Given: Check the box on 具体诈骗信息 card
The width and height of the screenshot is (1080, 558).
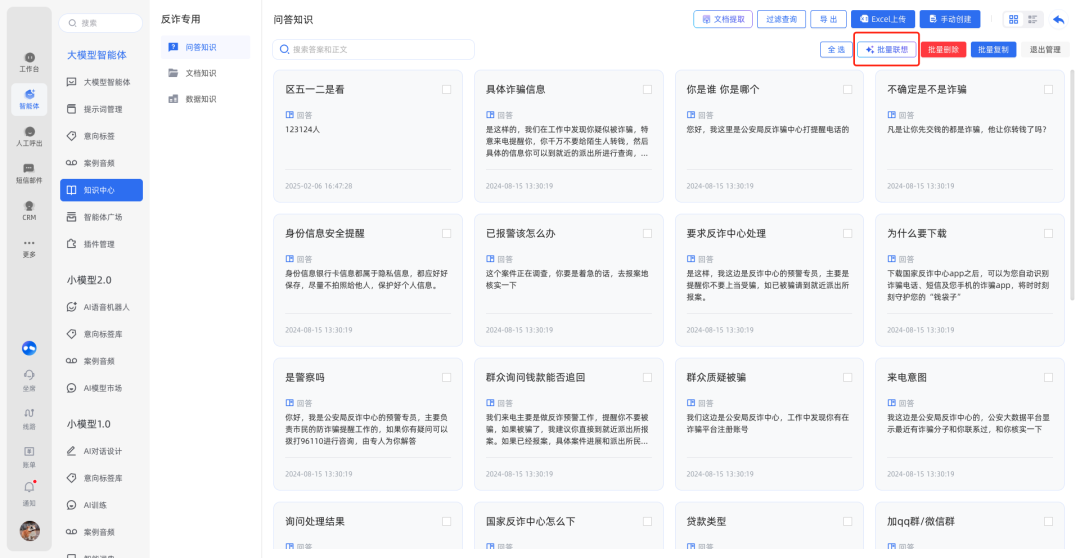Looking at the screenshot, I should point(647,89).
